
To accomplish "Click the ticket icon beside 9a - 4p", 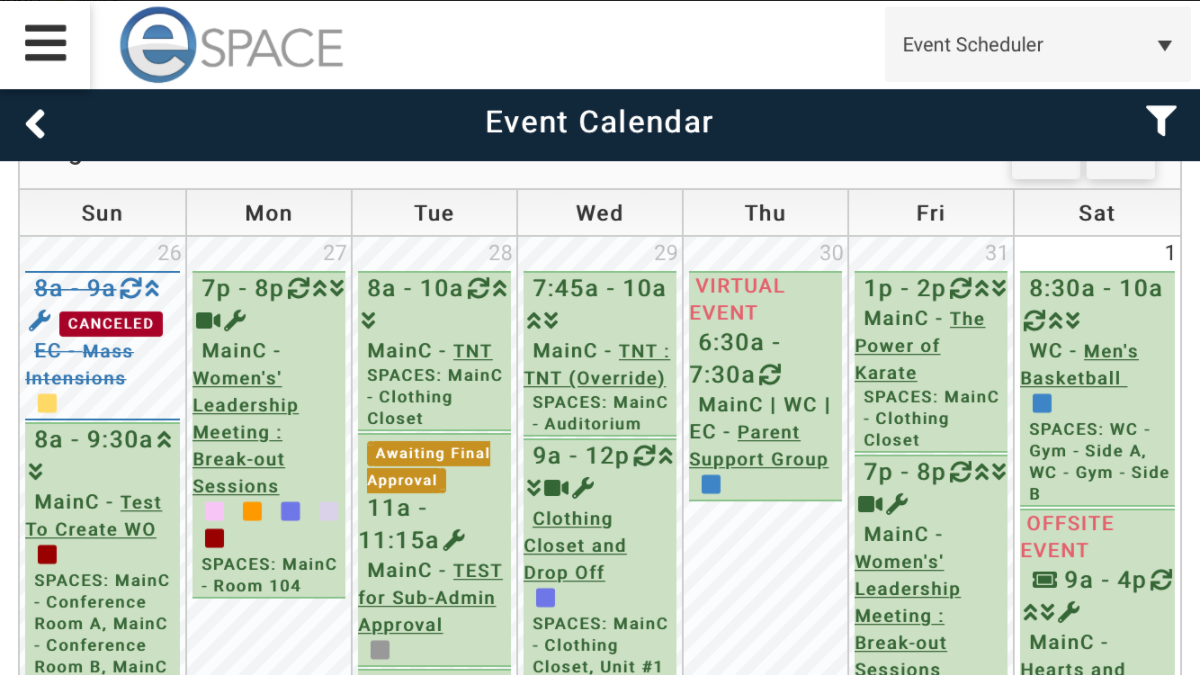I will pos(1044,579).
